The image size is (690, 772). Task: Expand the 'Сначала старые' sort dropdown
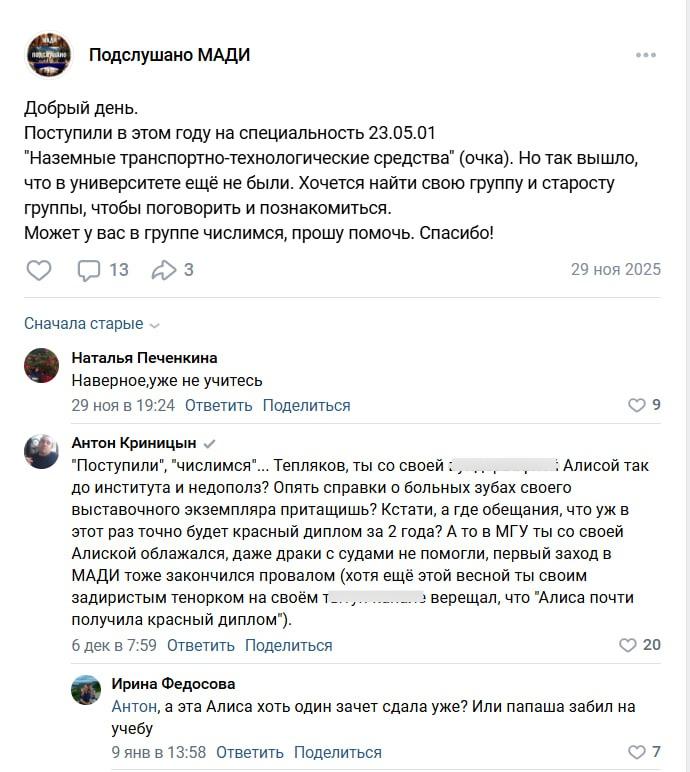92,324
